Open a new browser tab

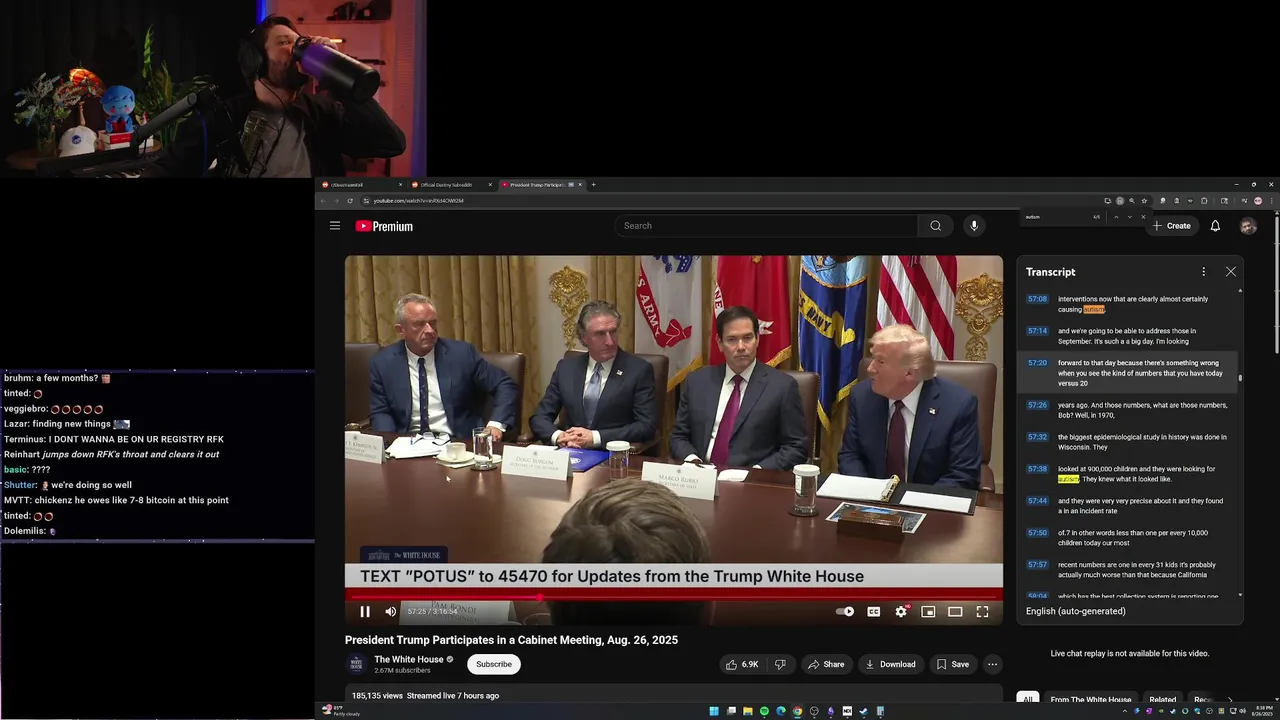coord(593,185)
